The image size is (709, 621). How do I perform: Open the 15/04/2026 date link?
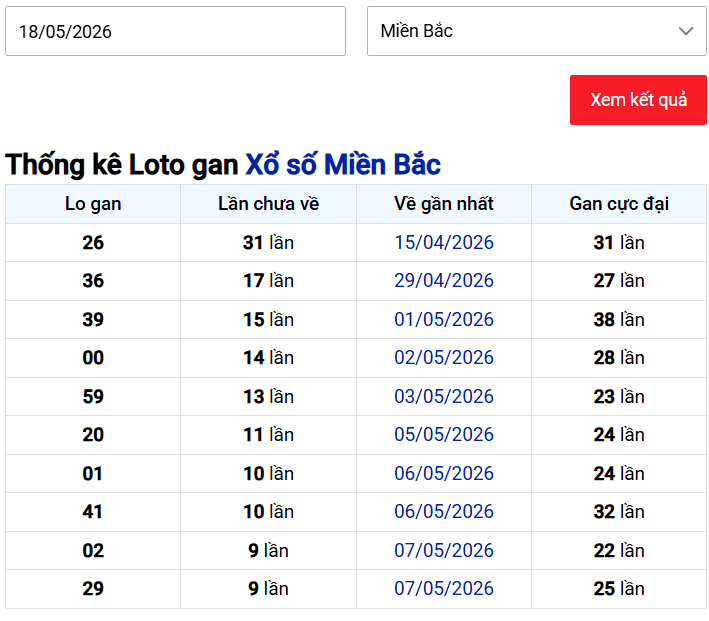click(x=444, y=242)
